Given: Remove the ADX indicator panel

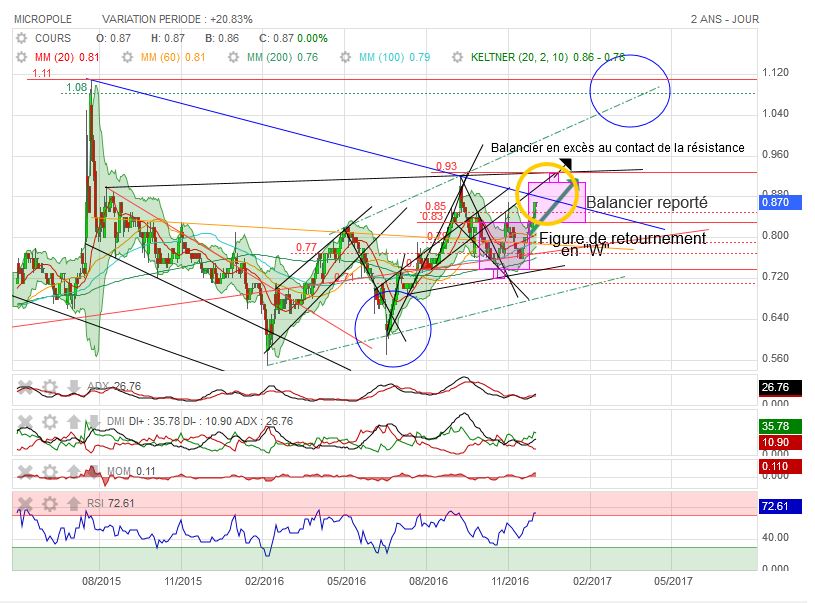Looking at the screenshot, I should pos(25,387).
